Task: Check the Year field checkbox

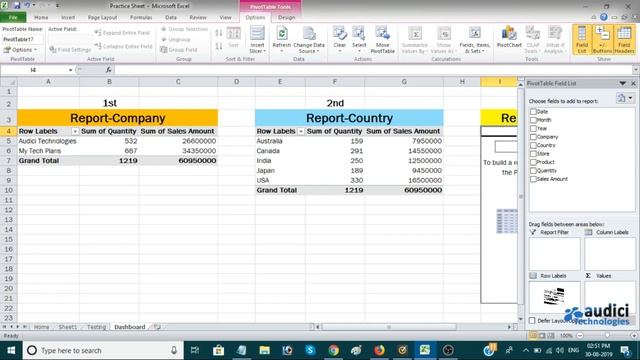Action: 533,128
